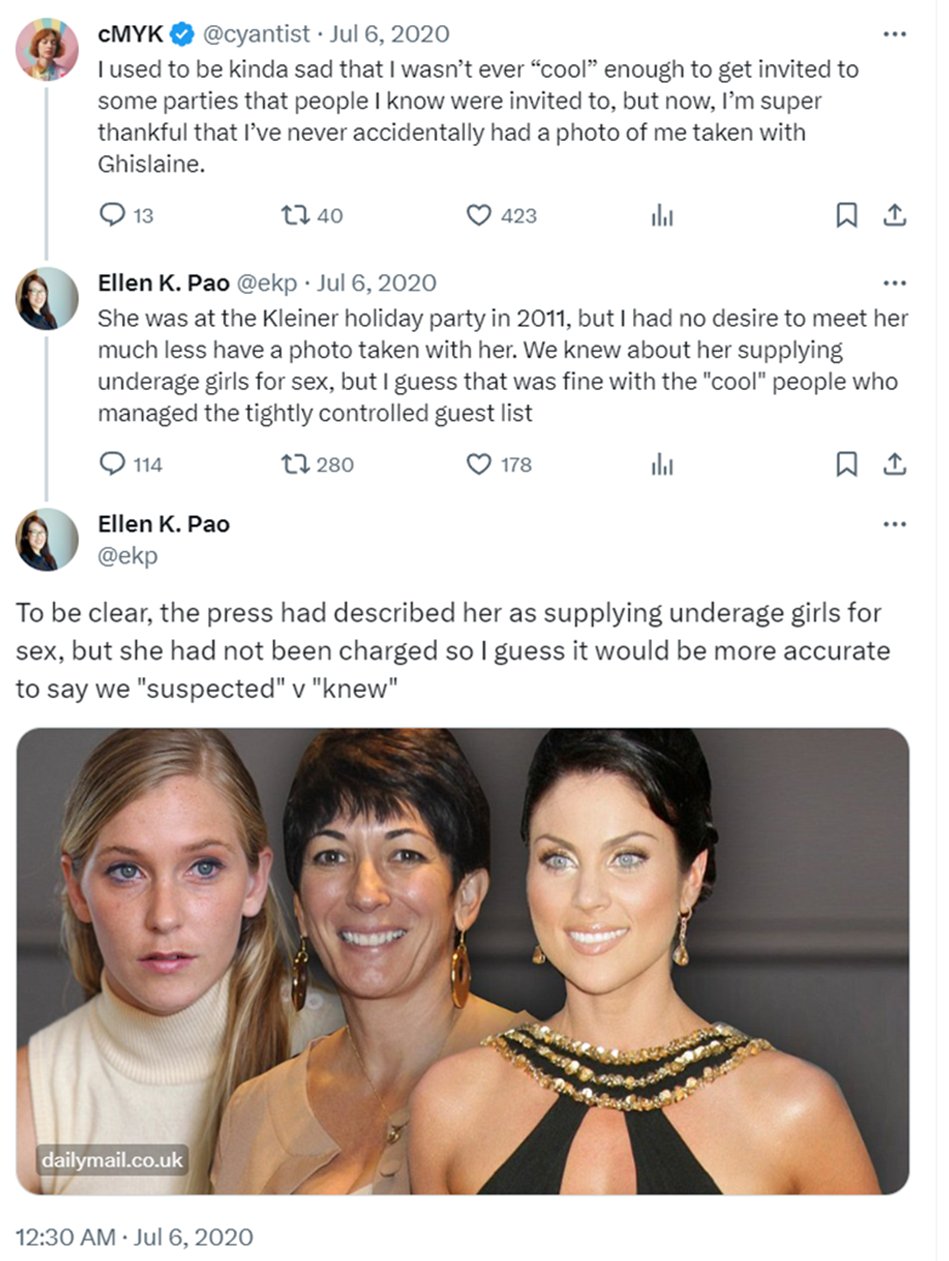Click the 12:30 AM Jul 6, 2020 timestamp

tap(134, 1237)
